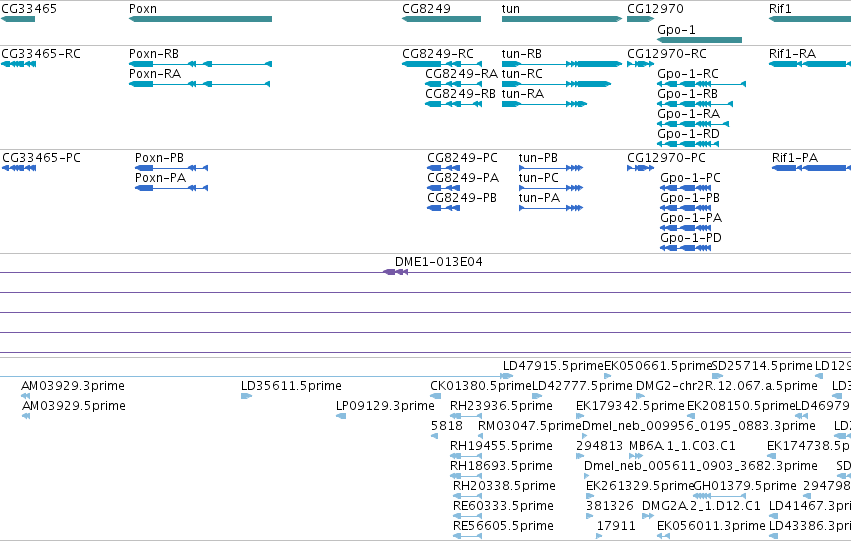The image size is (851, 541).
Task: Select EST LD47915.5prime
Action: pos(507,376)
